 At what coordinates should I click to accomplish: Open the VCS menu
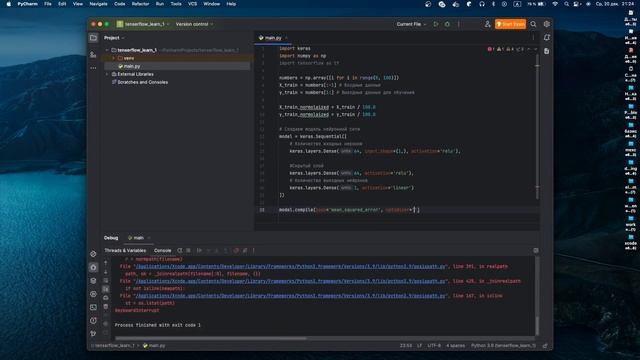[192, 4]
